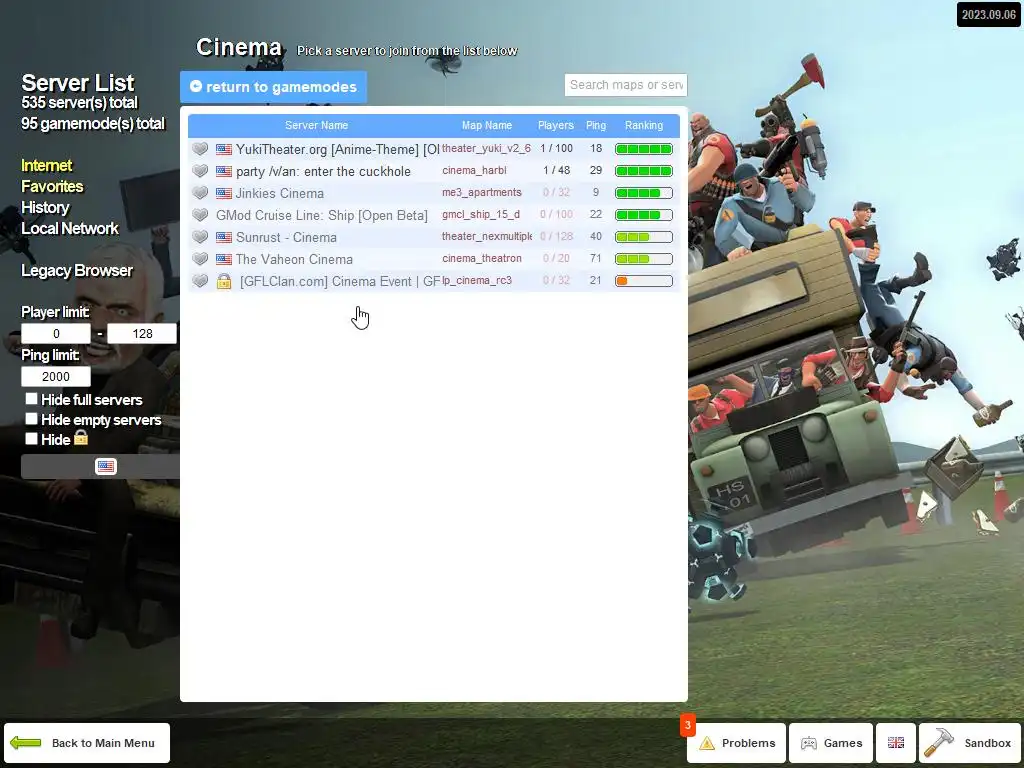1024x768 pixels.
Task: Favorite Jinkies Cinema with its heart icon
Action: point(200,193)
